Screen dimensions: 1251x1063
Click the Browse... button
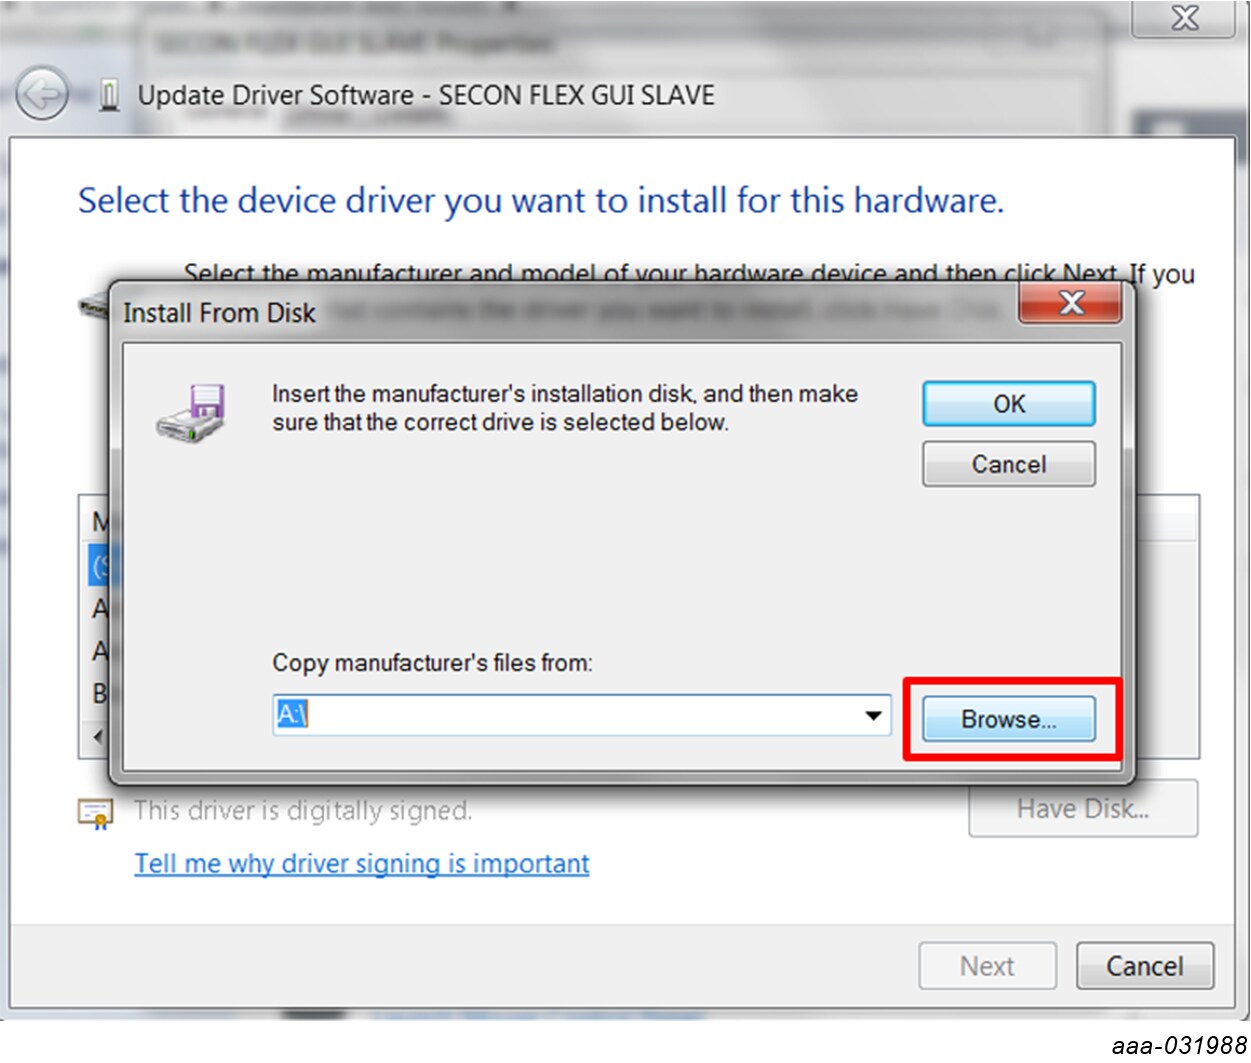point(1008,720)
